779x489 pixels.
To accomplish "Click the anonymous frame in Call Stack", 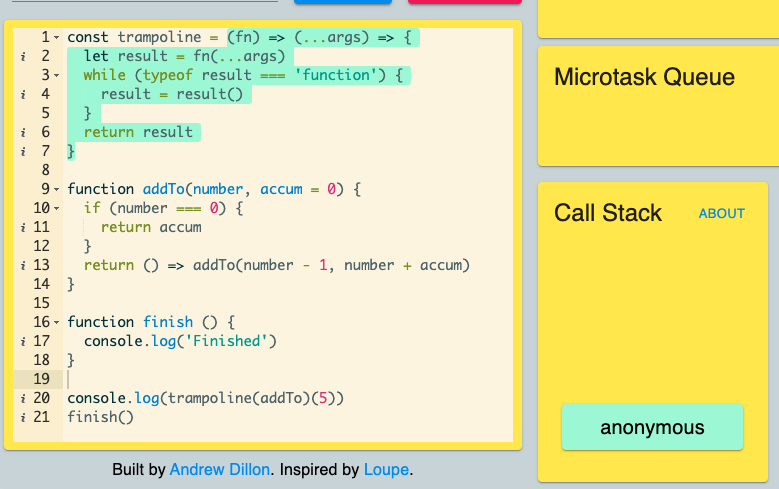I will [652, 427].
